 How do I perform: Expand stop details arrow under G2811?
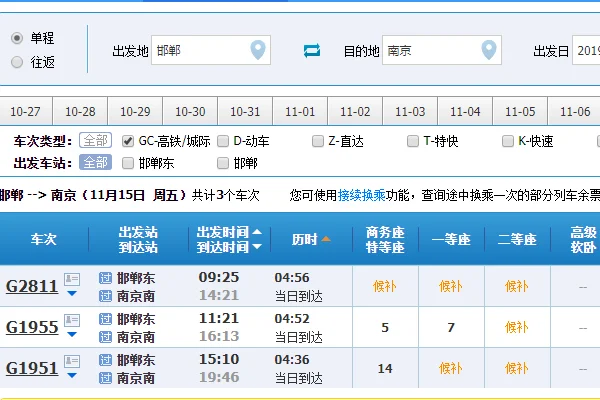pos(72,294)
